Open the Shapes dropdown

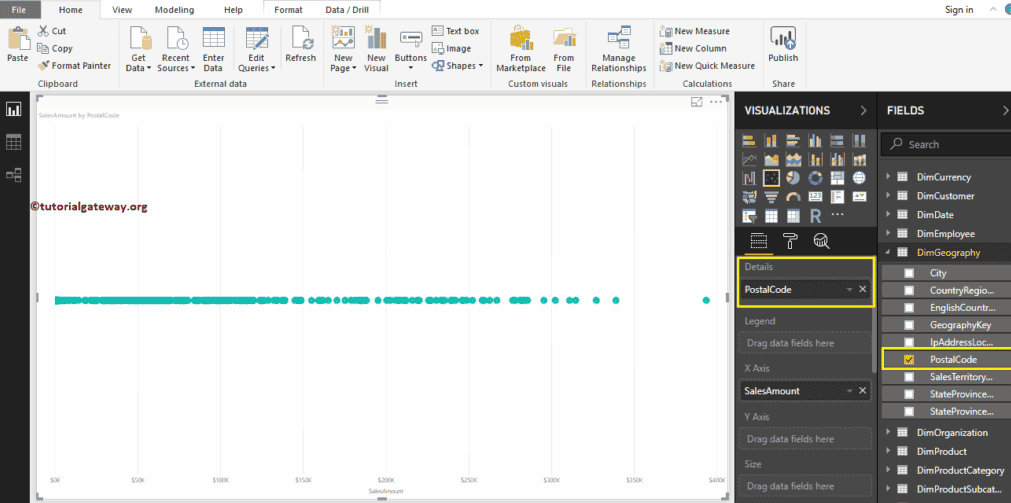coord(458,66)
